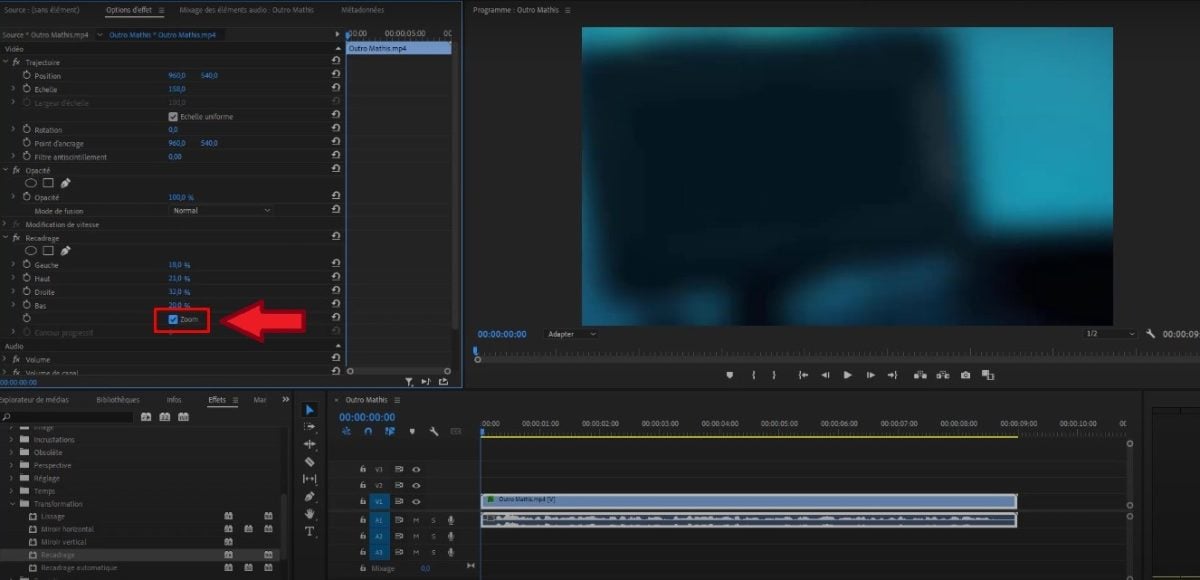Viewport: 1200px width, 580px height.
Task: Reset the Opacité parameter with its reset arrow
Action: 334,197
